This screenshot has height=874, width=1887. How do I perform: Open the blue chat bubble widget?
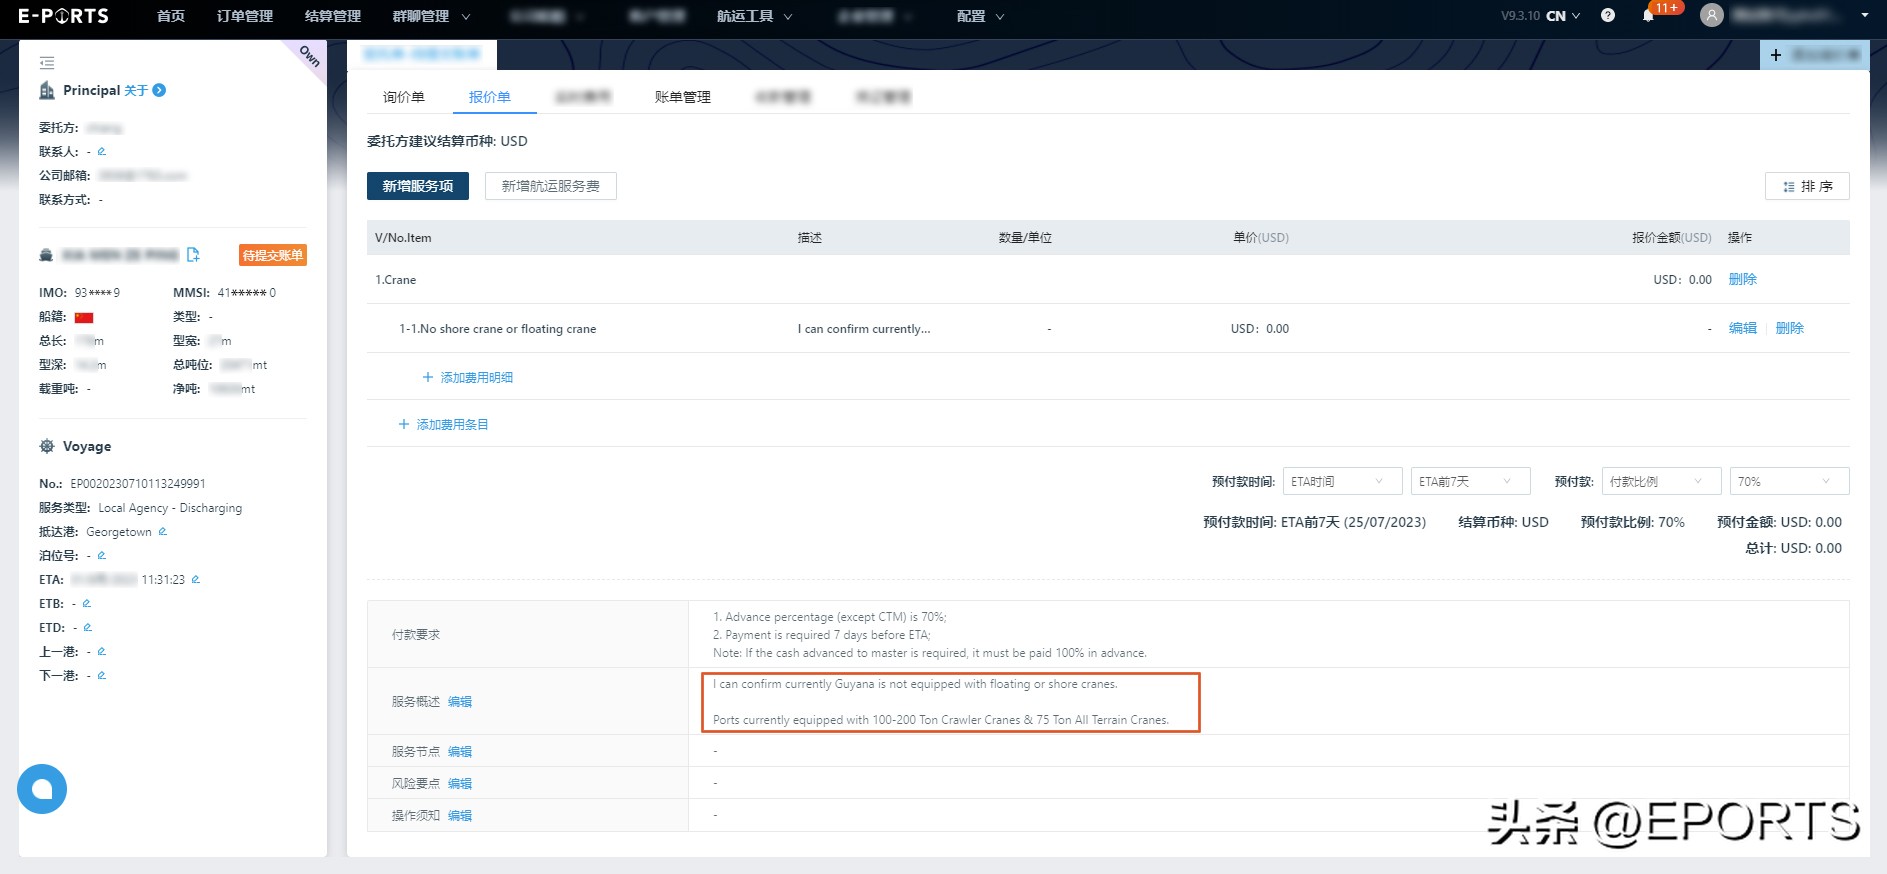pos(42,789)
